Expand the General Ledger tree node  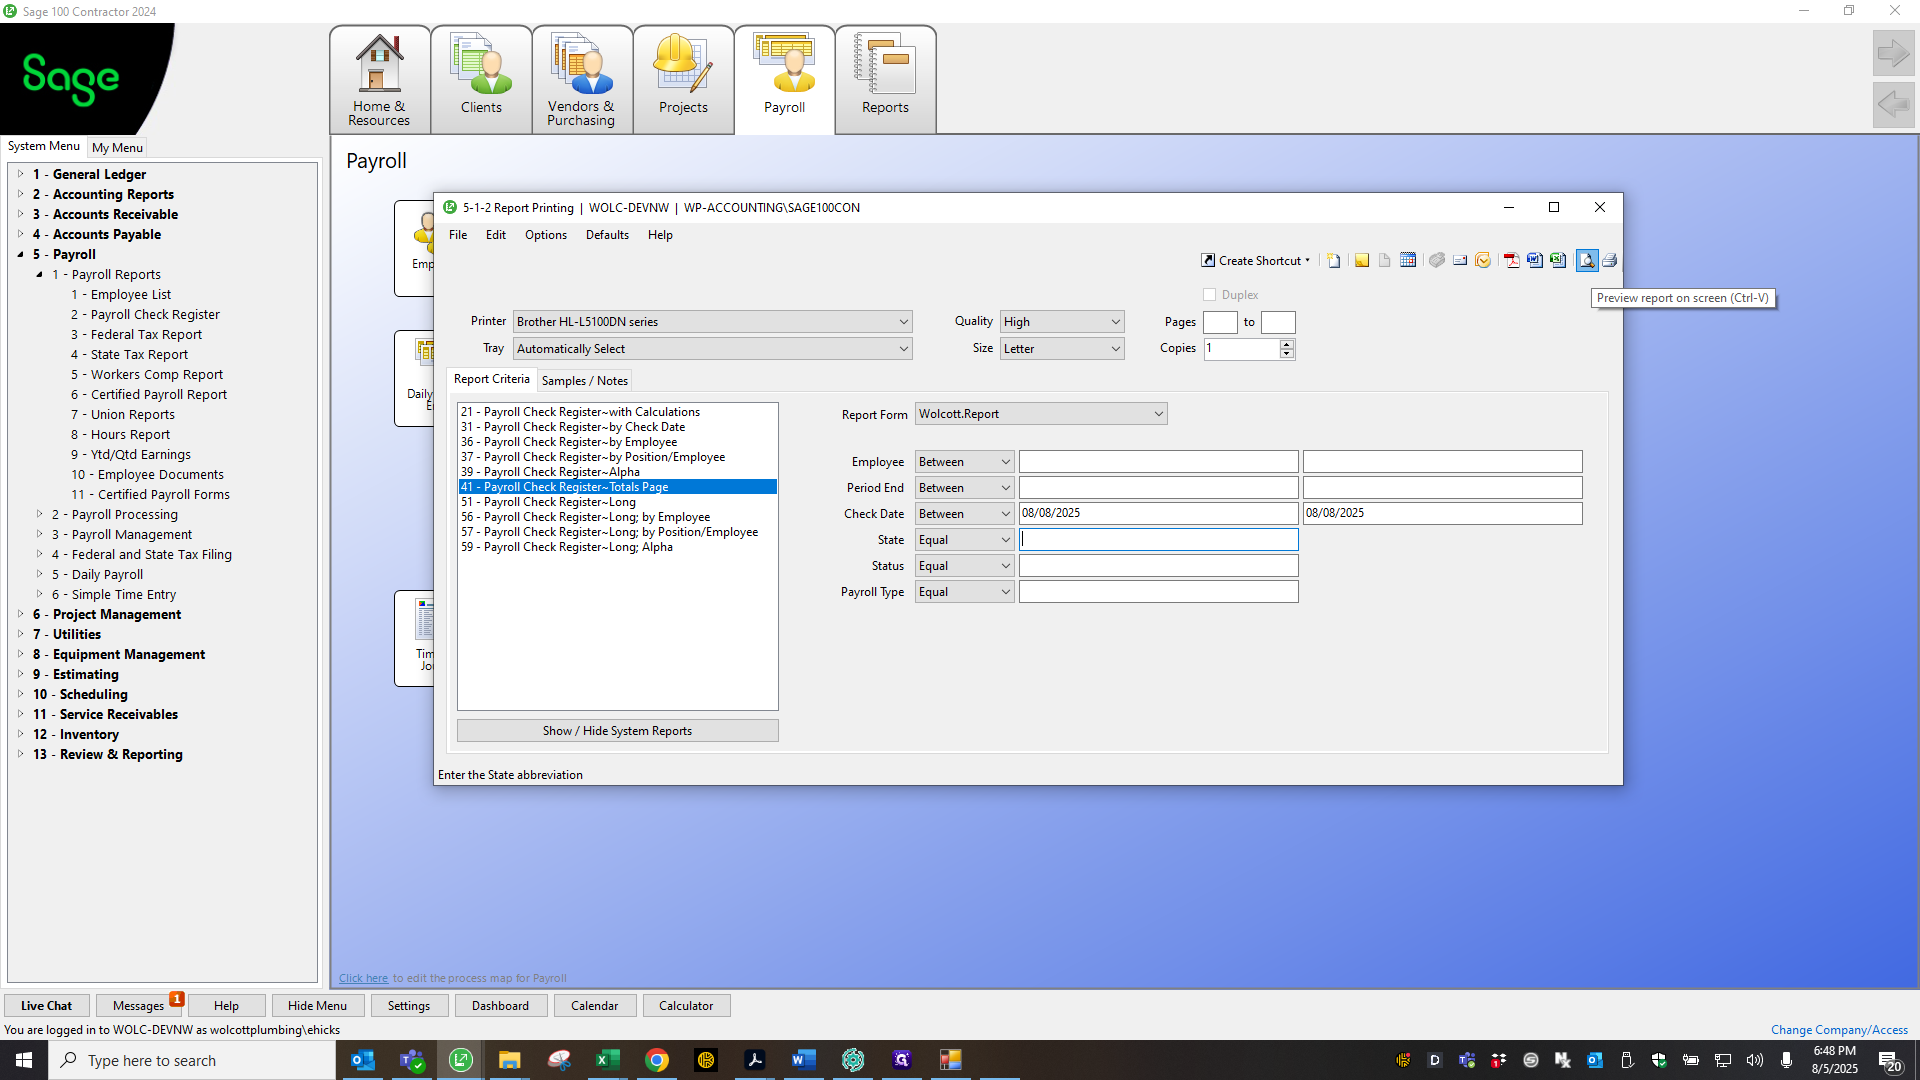pyautogui.click(x=20, y=174)
